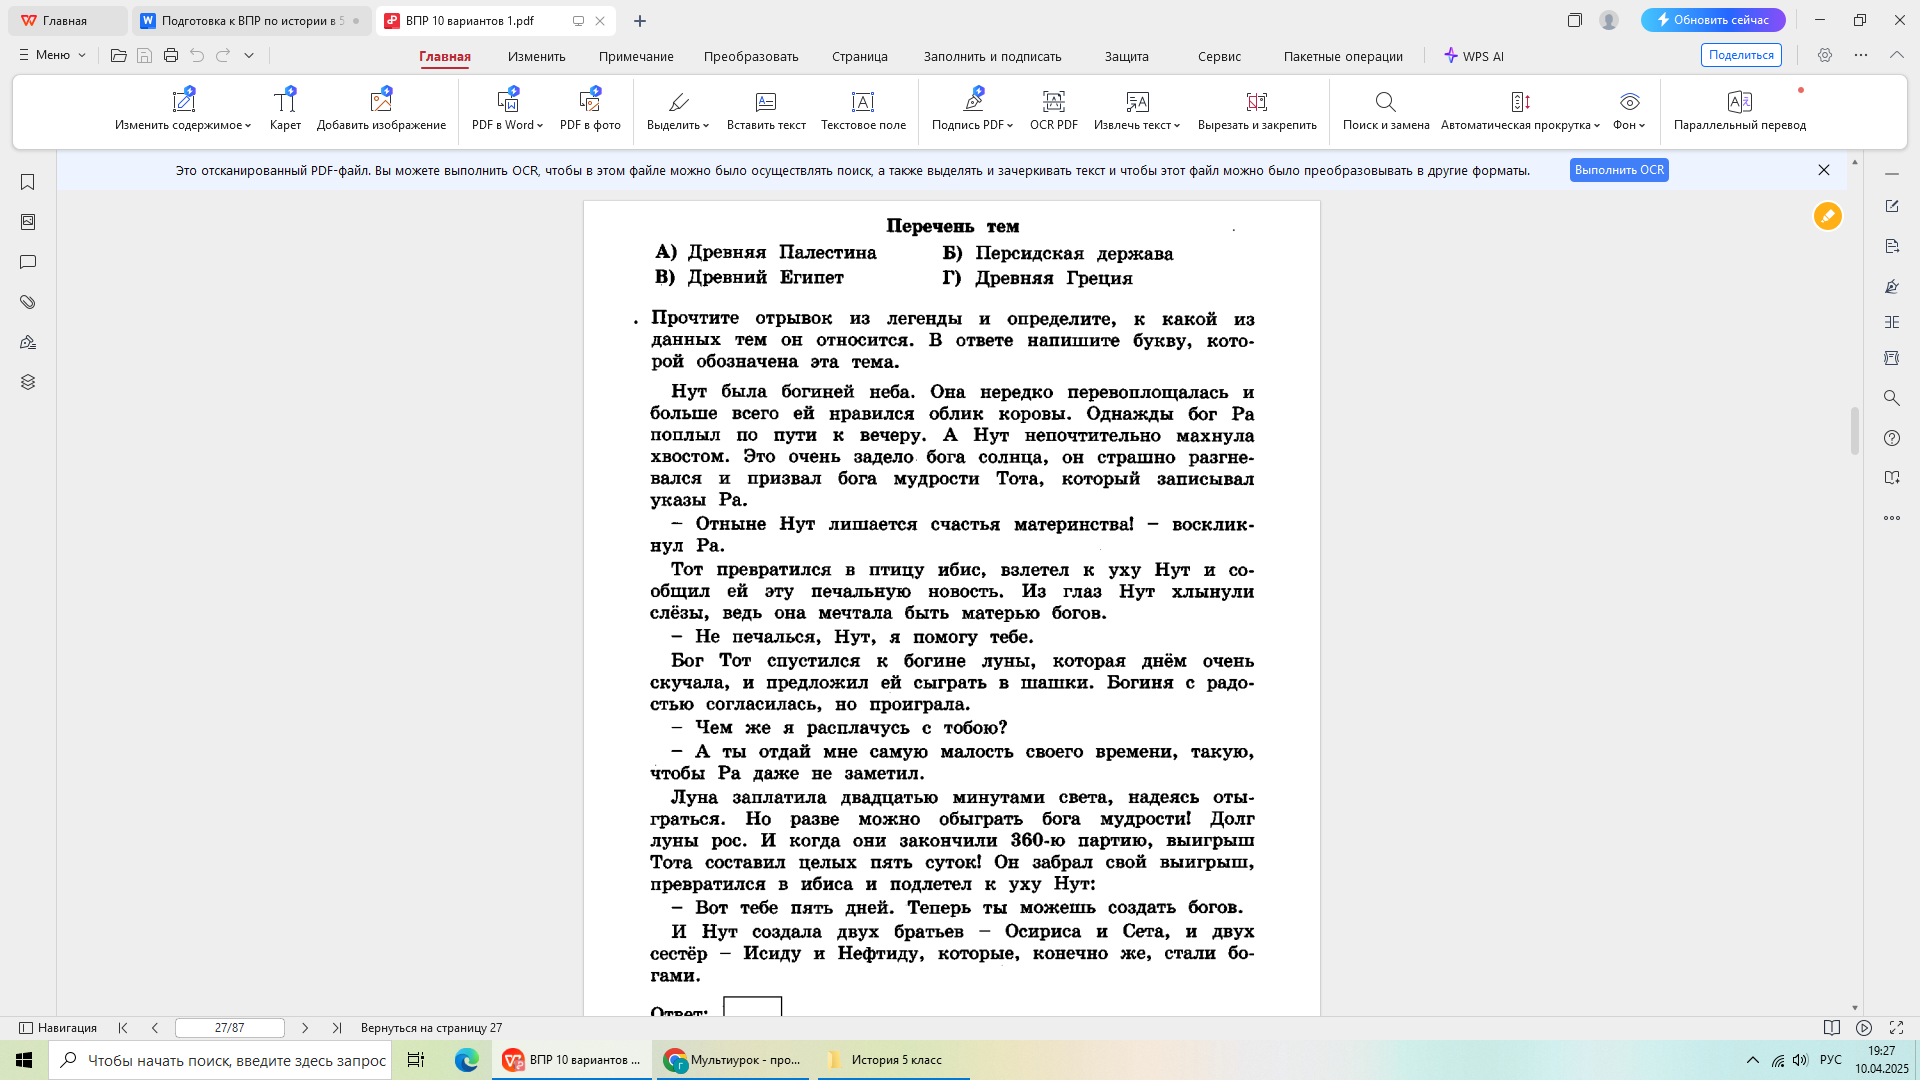Toggle the Навигация panel
The width and height of the screenshot is (1920, 1080).
click(x=59, y=1028)
